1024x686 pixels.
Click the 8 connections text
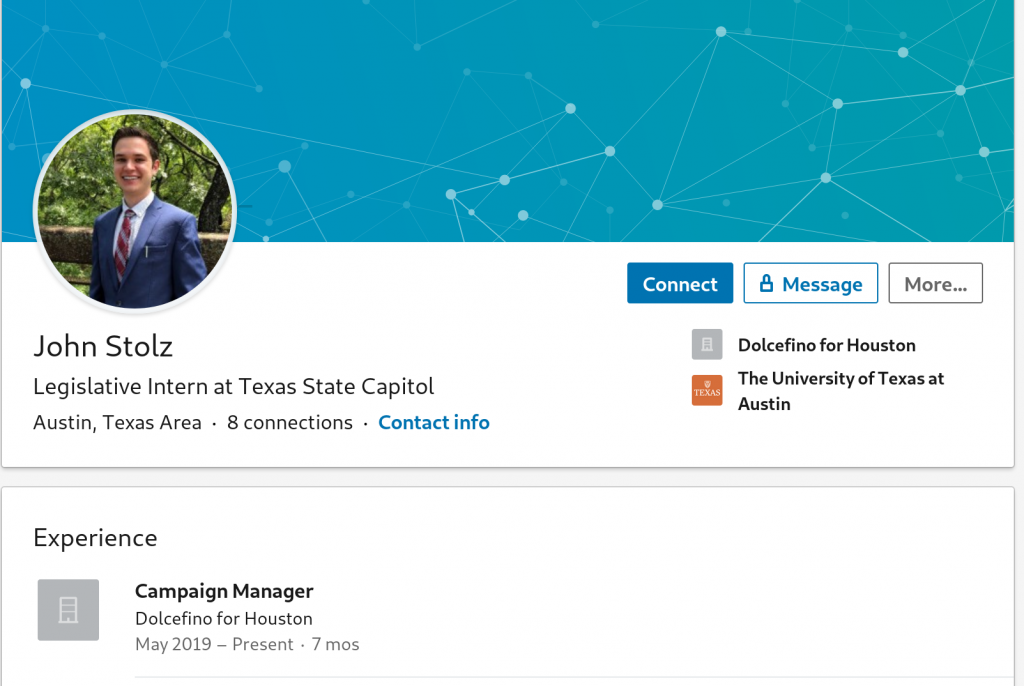point(289,423)
